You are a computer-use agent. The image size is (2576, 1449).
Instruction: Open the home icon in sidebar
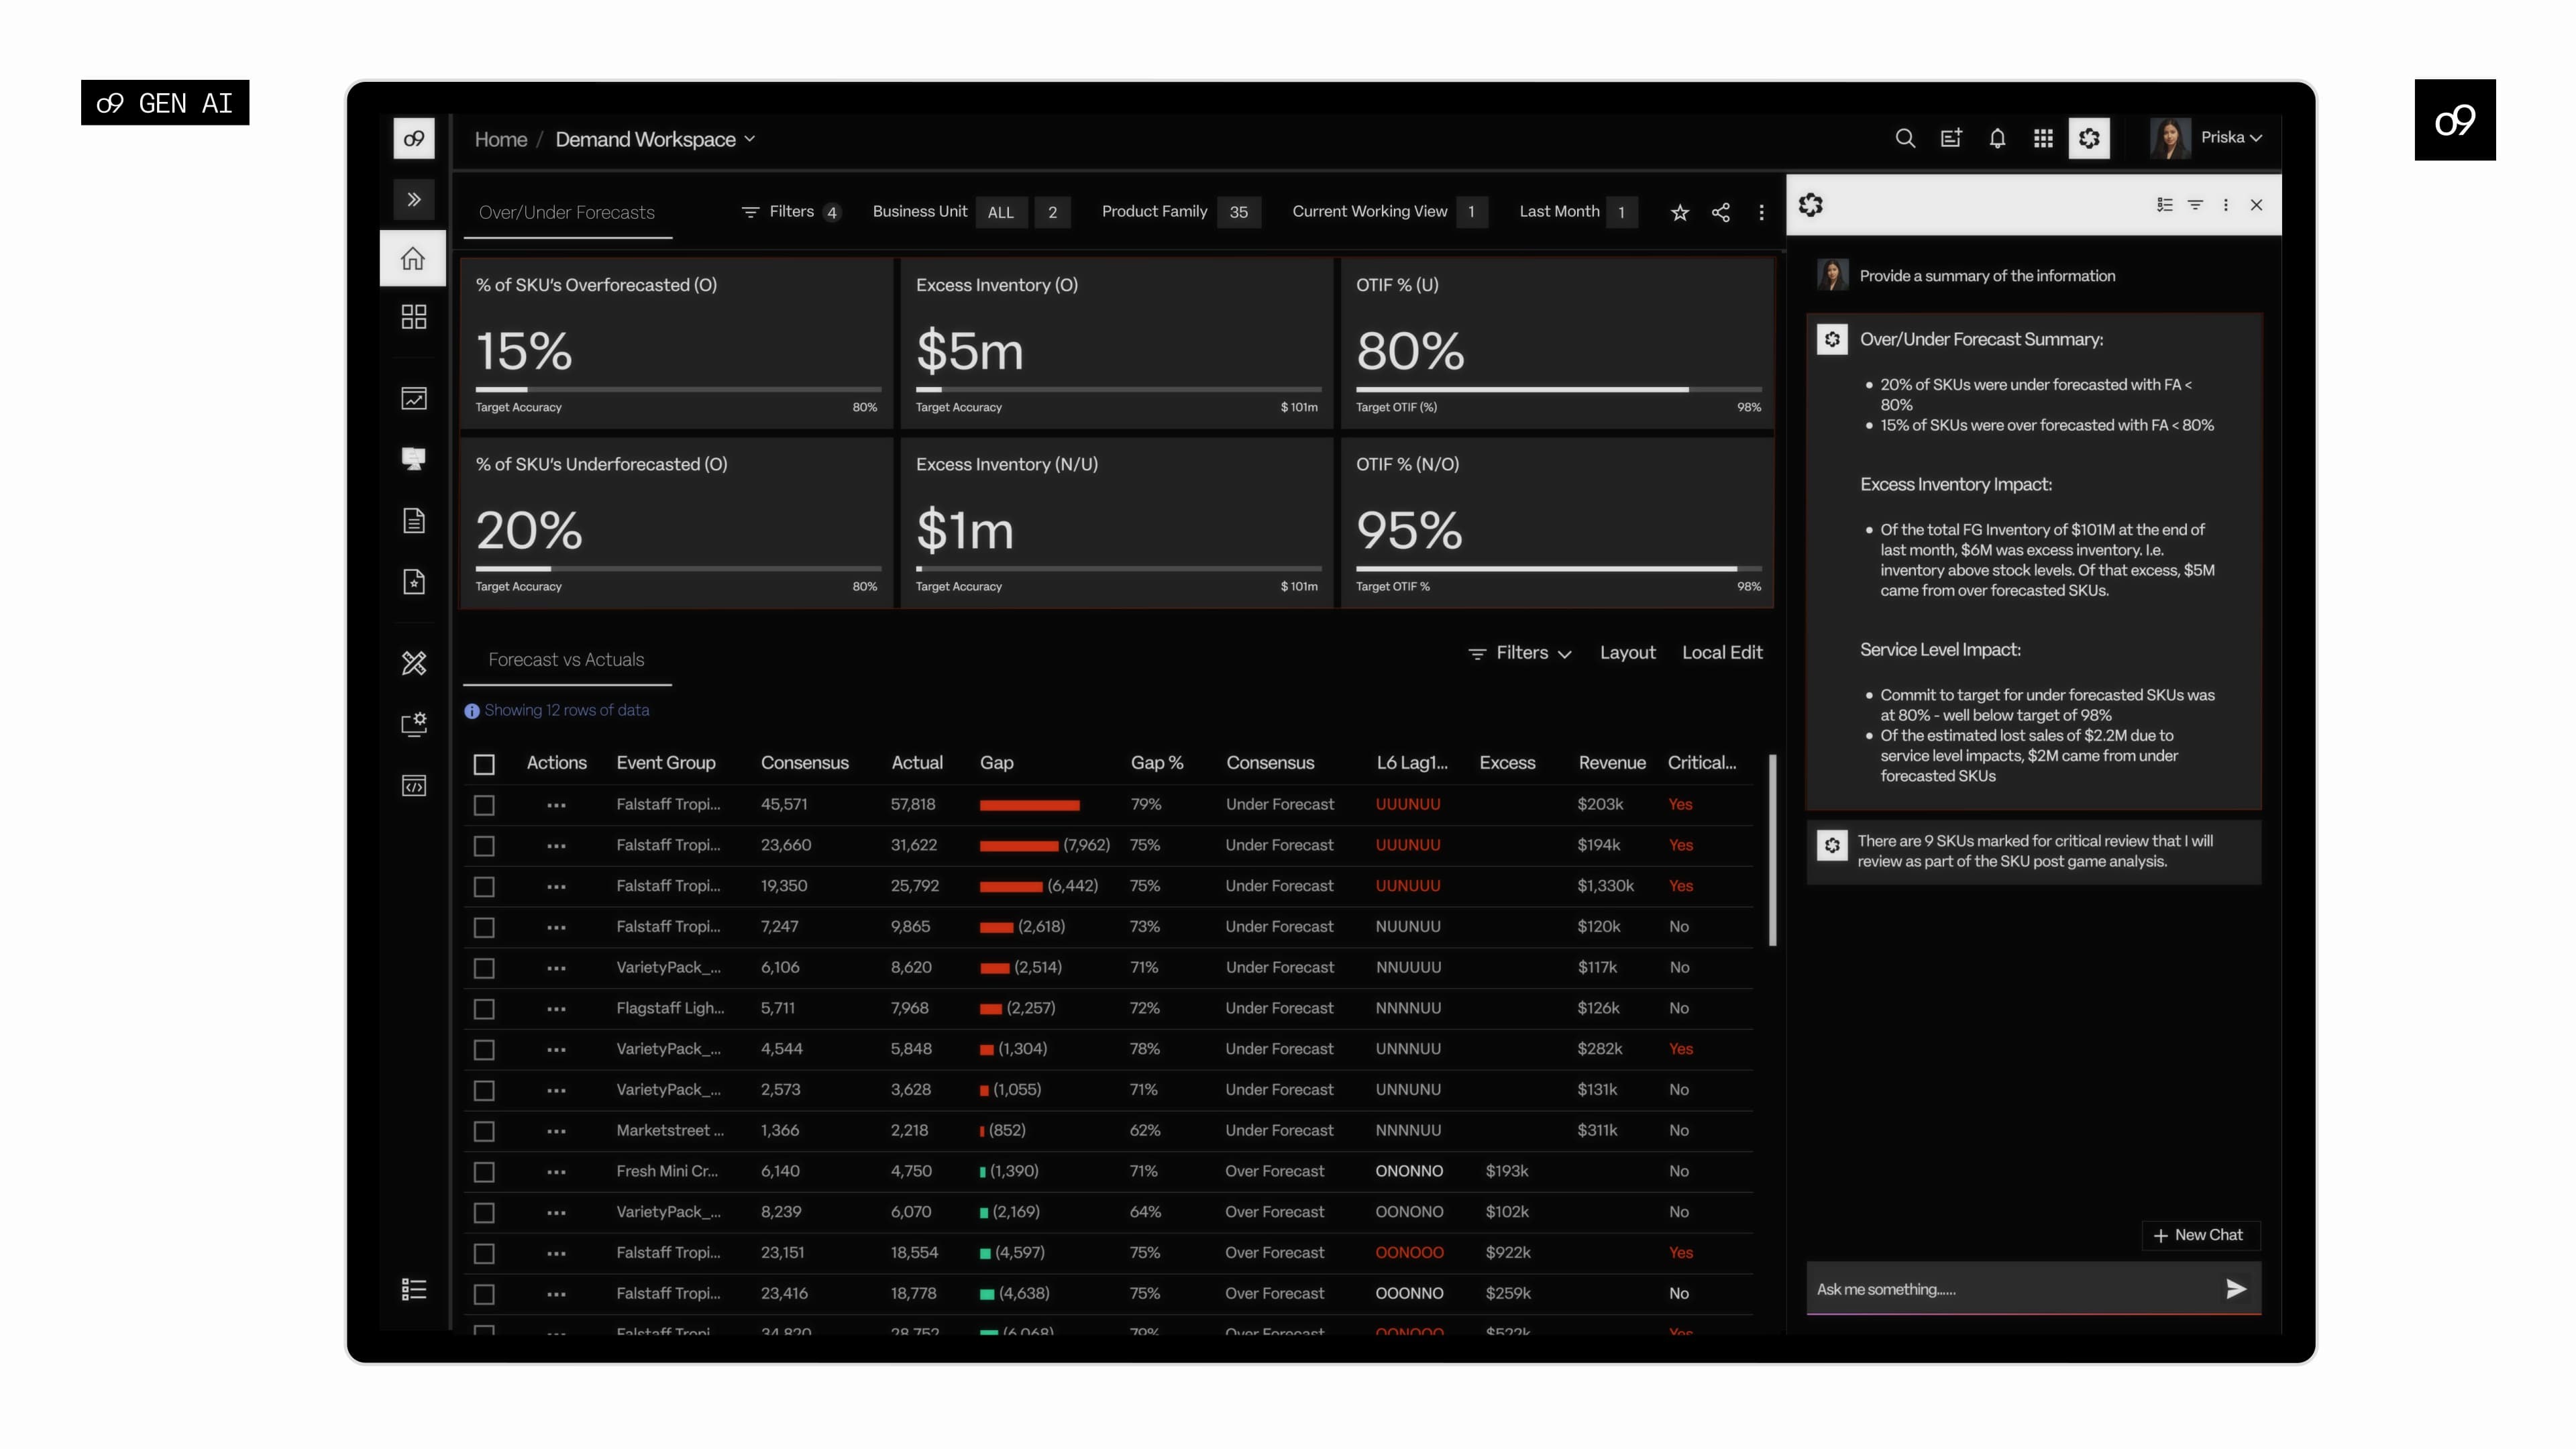point(413,259)
